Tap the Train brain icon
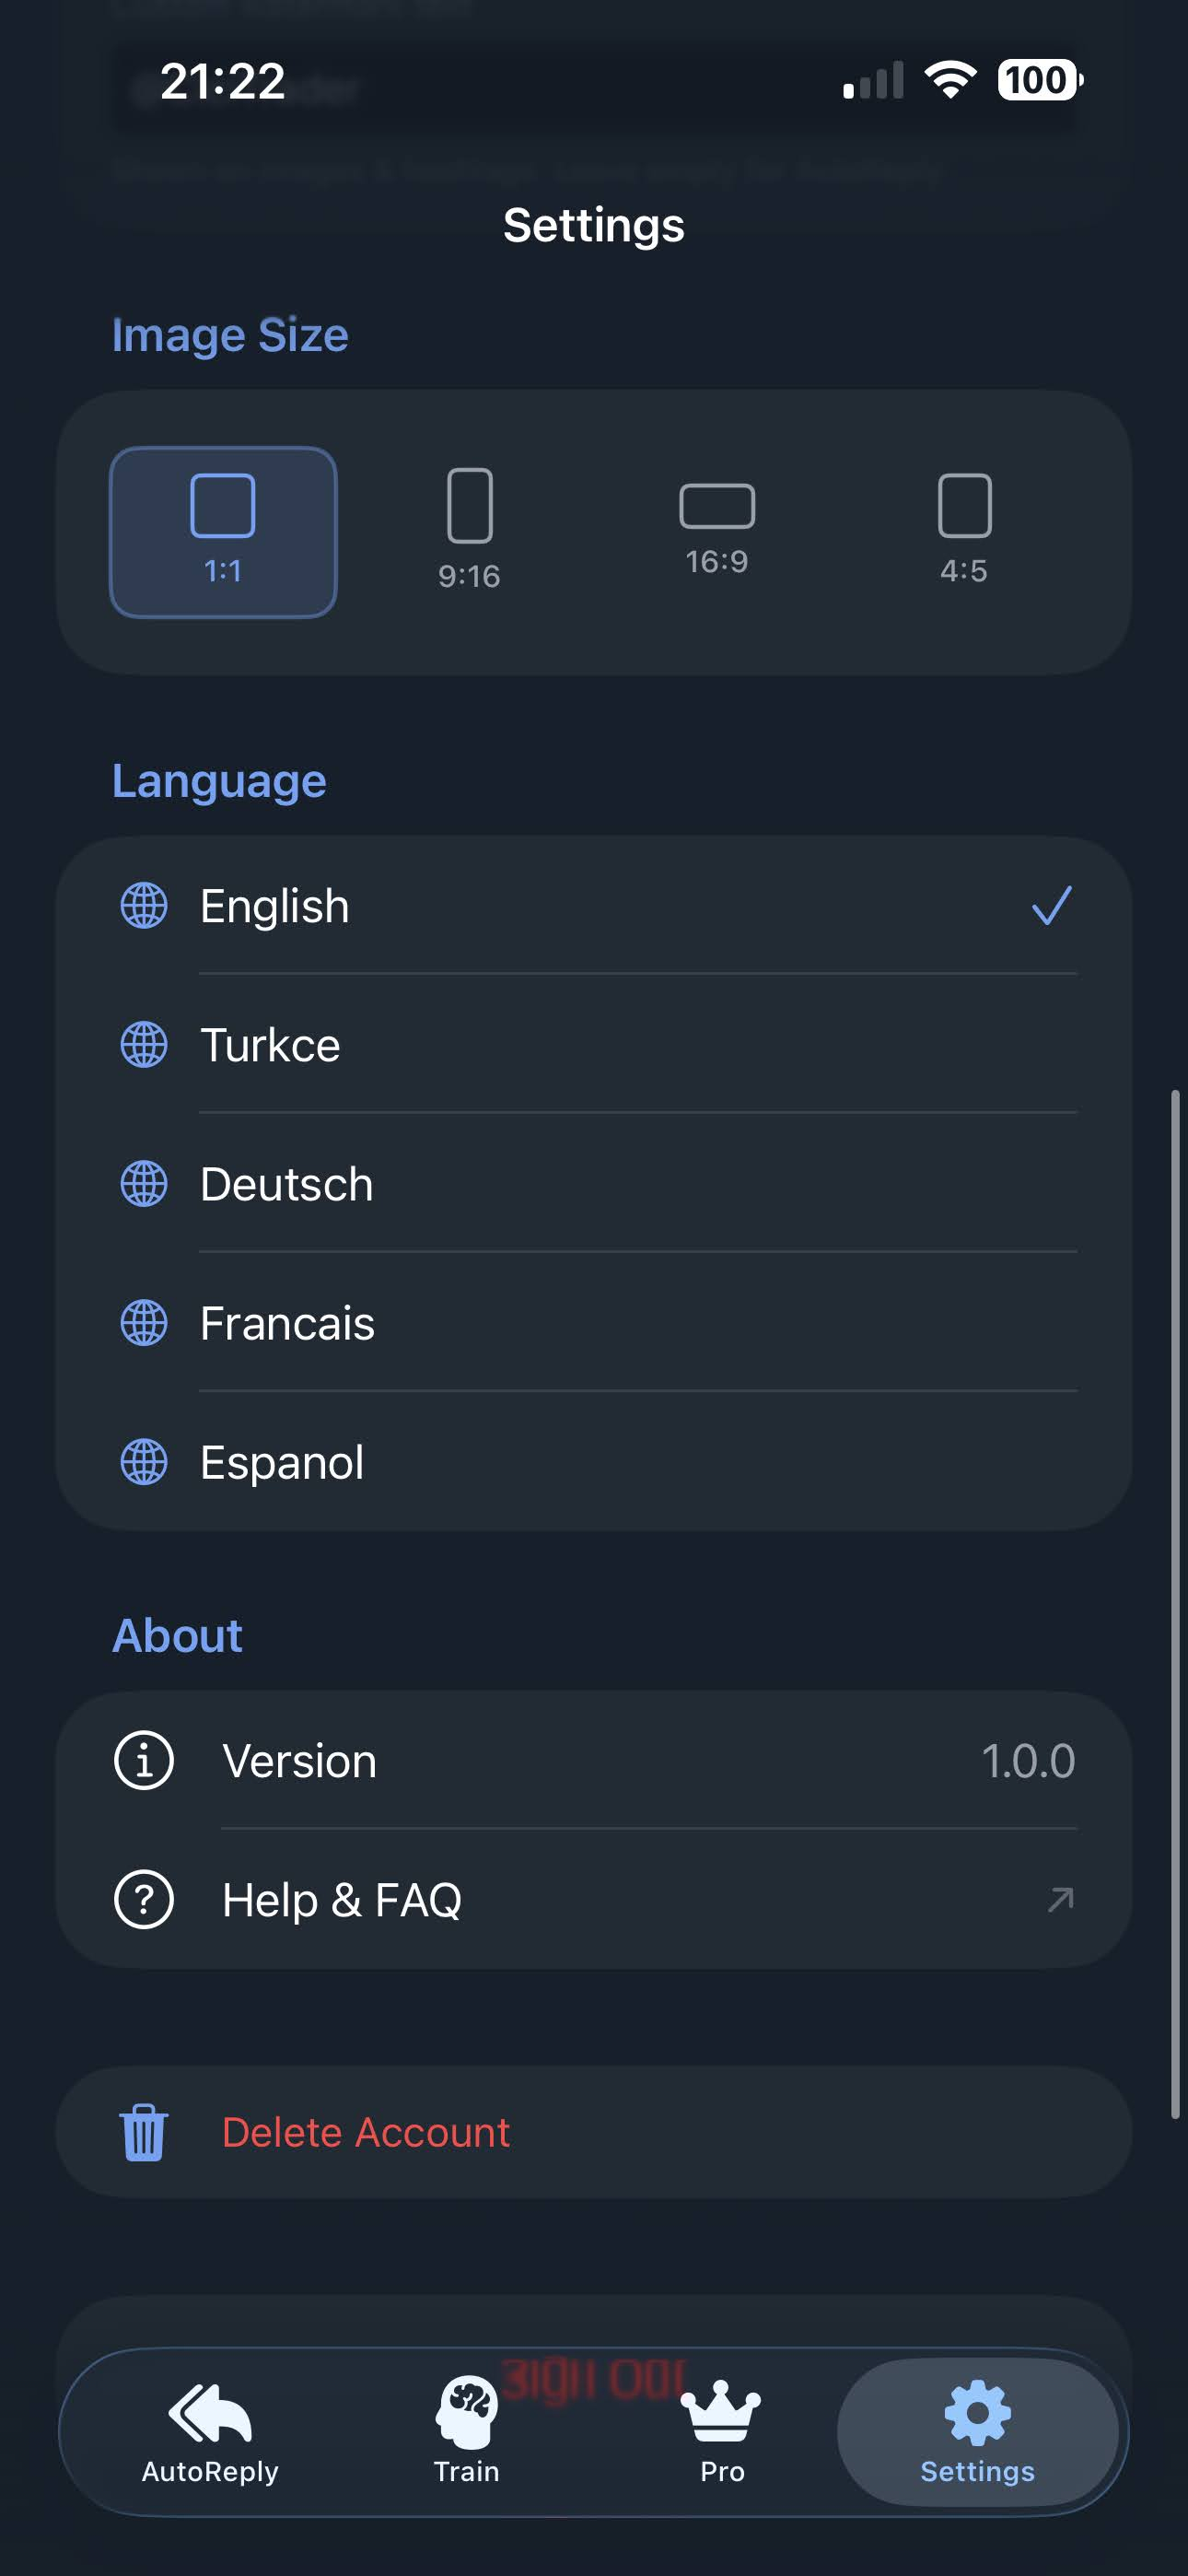 point(466,2414)
